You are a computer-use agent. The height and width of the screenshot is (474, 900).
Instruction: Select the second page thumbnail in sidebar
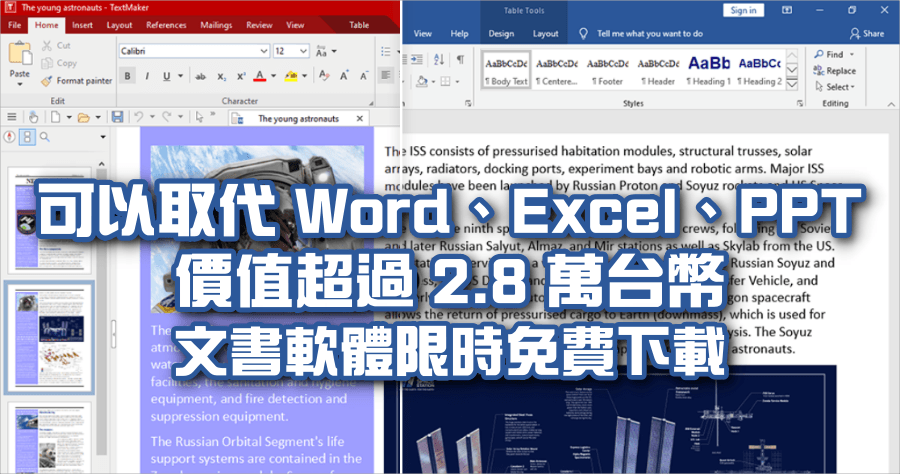pos(49,337)
